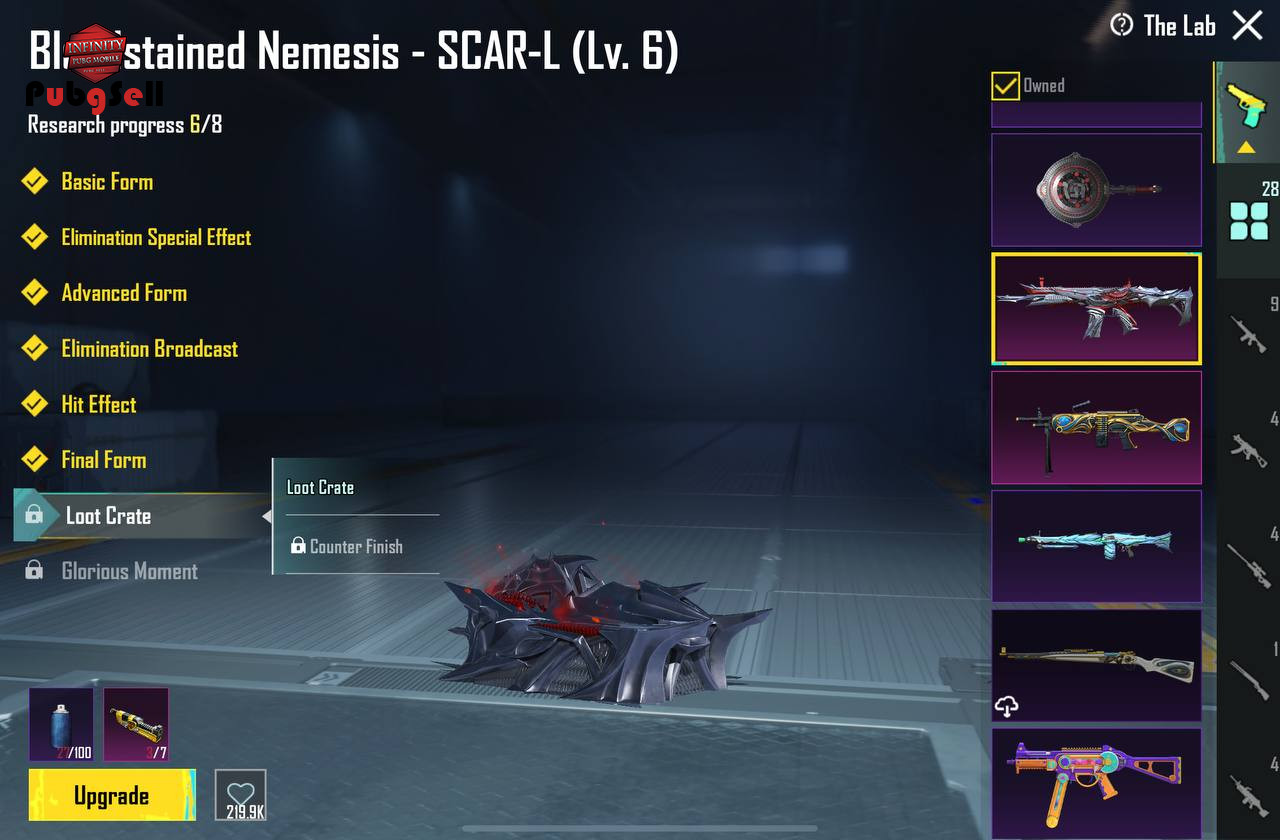This screenshot has height=840, width=1280.
Task: Select the golden gun material item
Action: 136,724
